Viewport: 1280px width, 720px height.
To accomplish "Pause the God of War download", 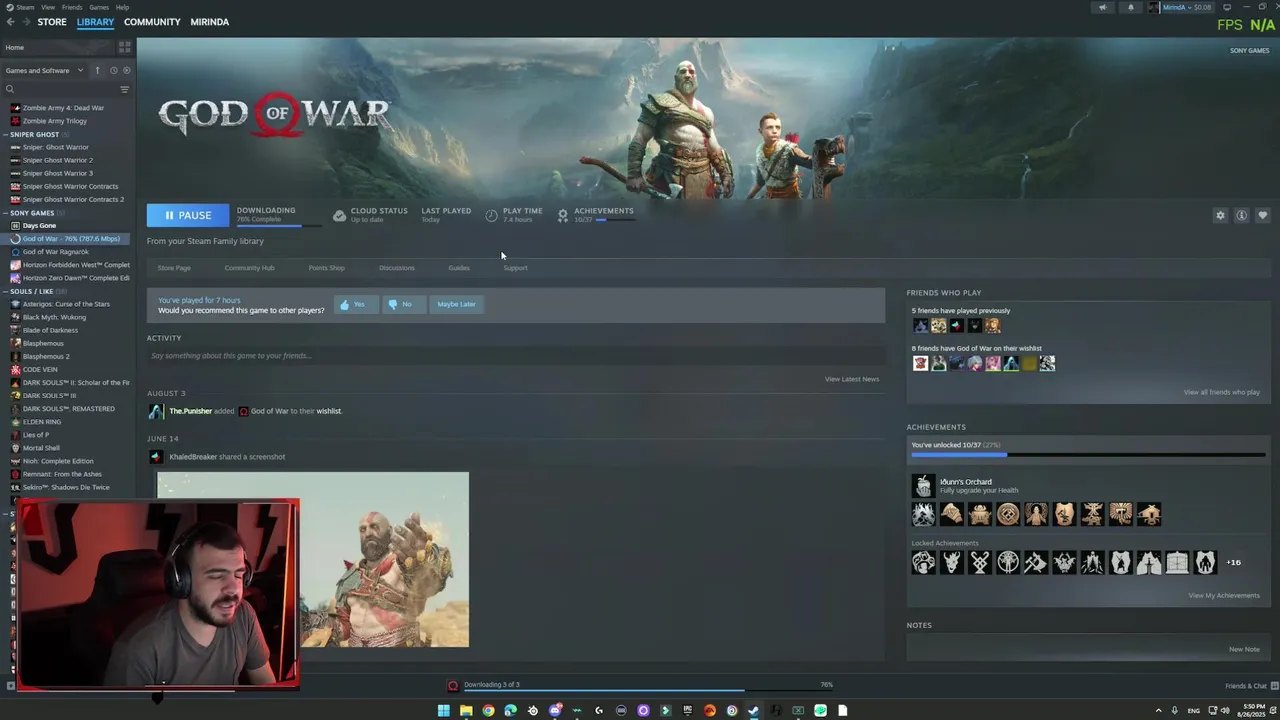I will pos(188,215).
